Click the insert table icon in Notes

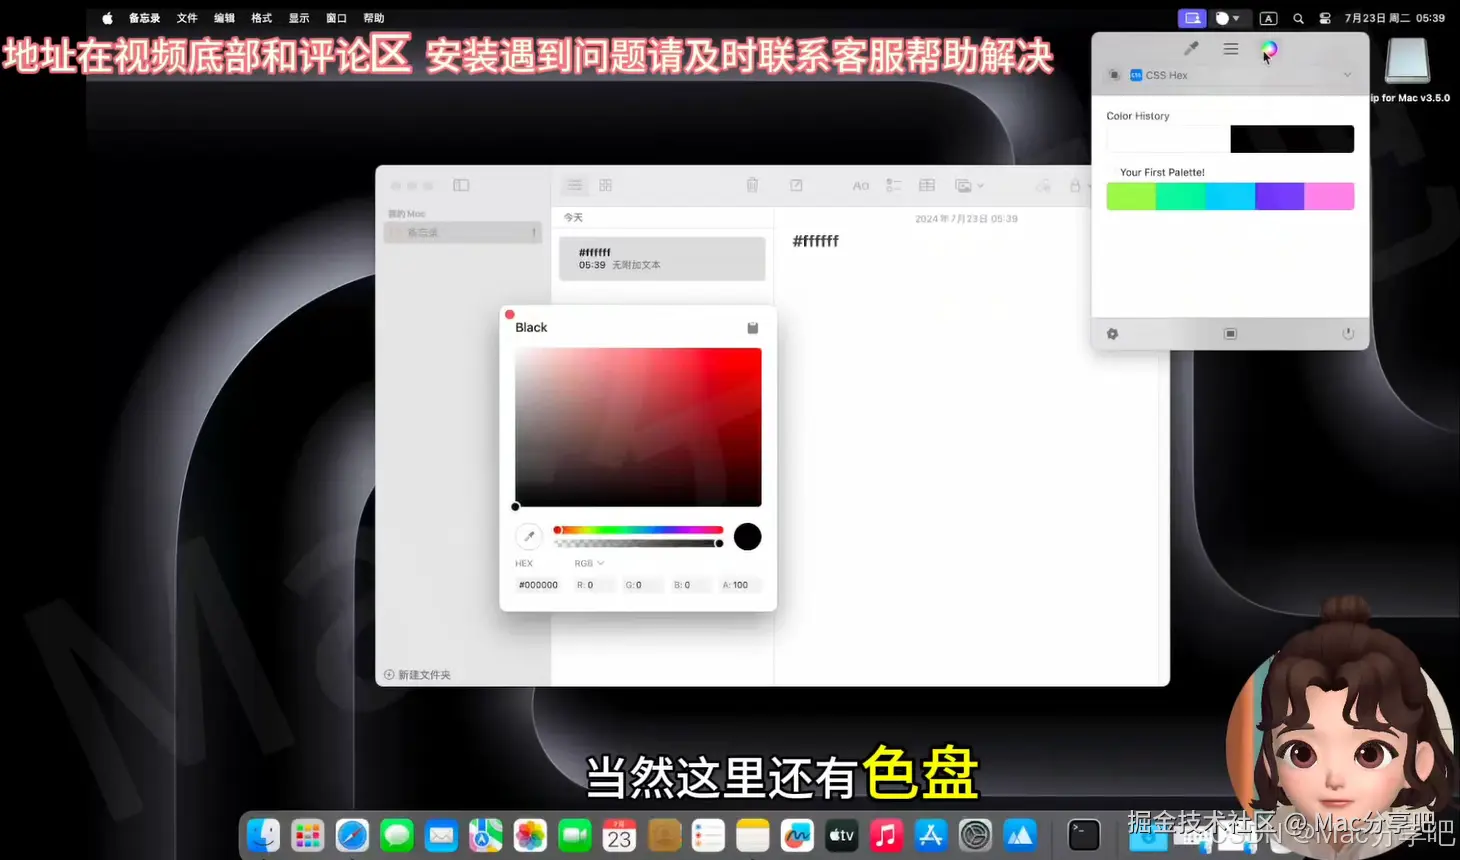pos(926,185)
